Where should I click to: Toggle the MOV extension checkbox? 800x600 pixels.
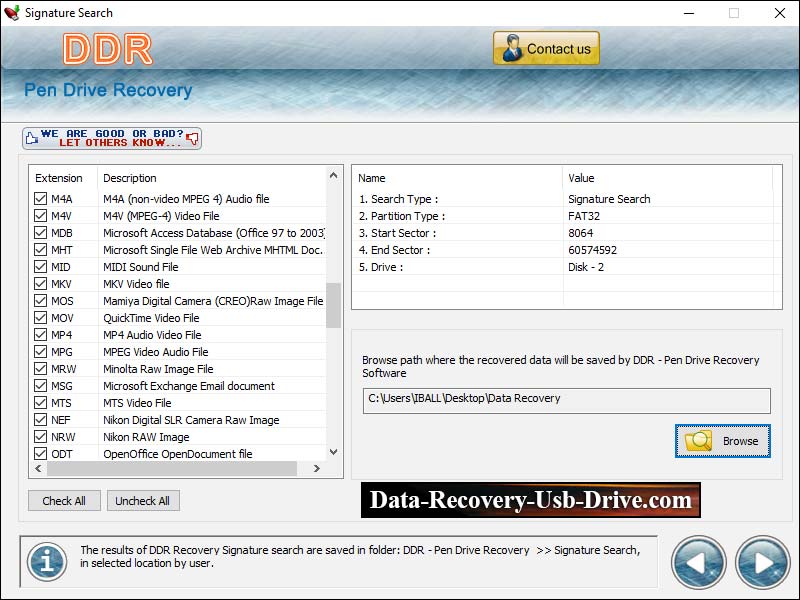click(x=40, y=317)
